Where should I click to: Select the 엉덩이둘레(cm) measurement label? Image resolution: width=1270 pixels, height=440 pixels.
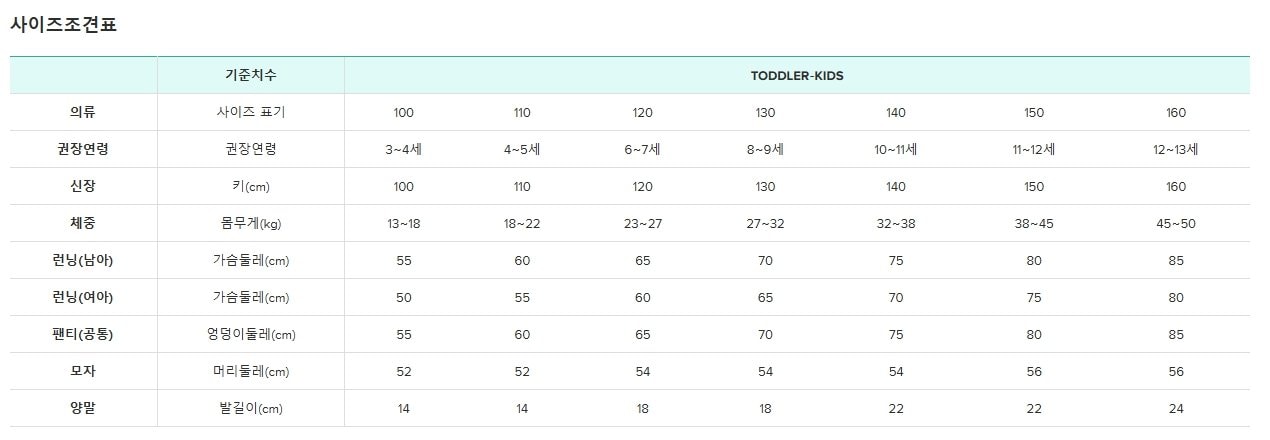click(251, 335)
